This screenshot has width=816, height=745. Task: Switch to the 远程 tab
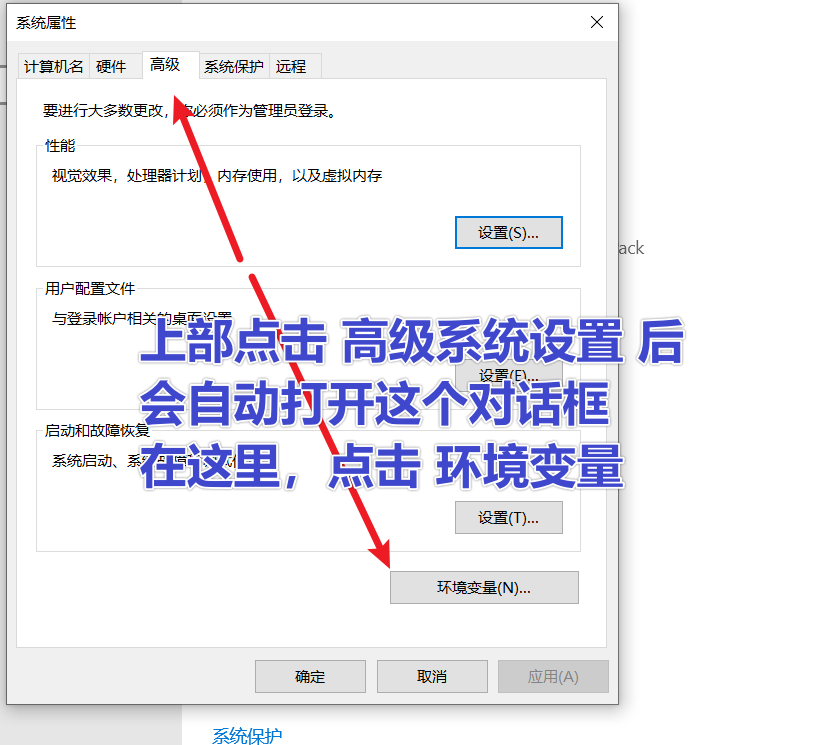291,67
